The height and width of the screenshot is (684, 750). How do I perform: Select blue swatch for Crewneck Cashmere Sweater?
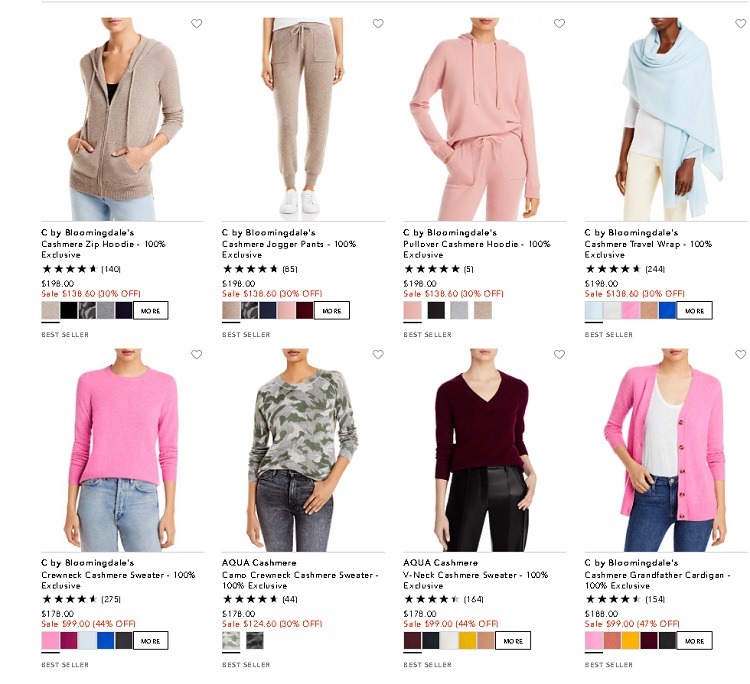point(106,641)
